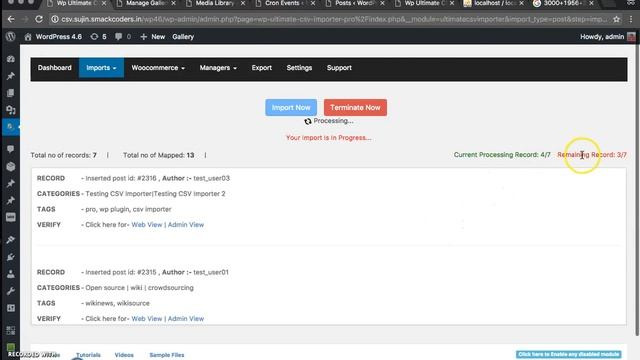Open Admin View for post #2315
640x360 pixels.
point(186,319)
